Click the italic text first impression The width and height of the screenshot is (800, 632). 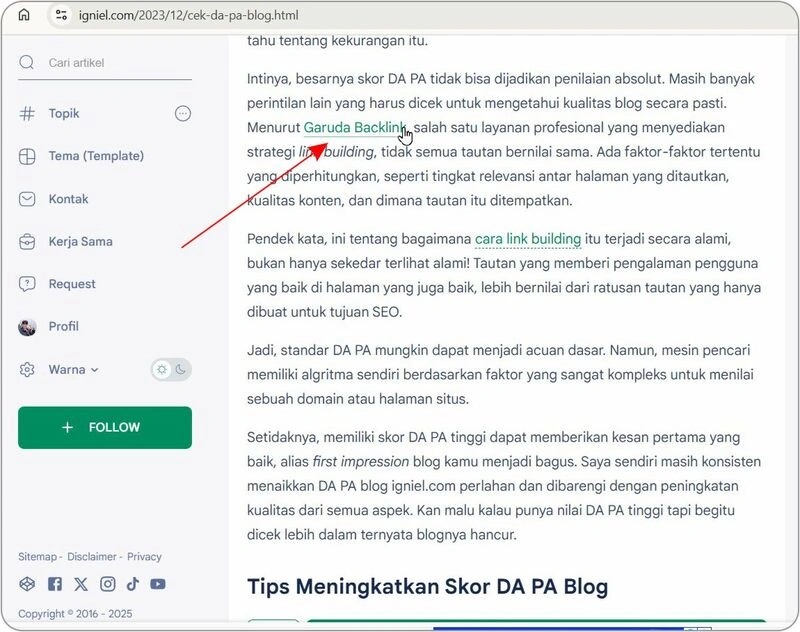361,462
